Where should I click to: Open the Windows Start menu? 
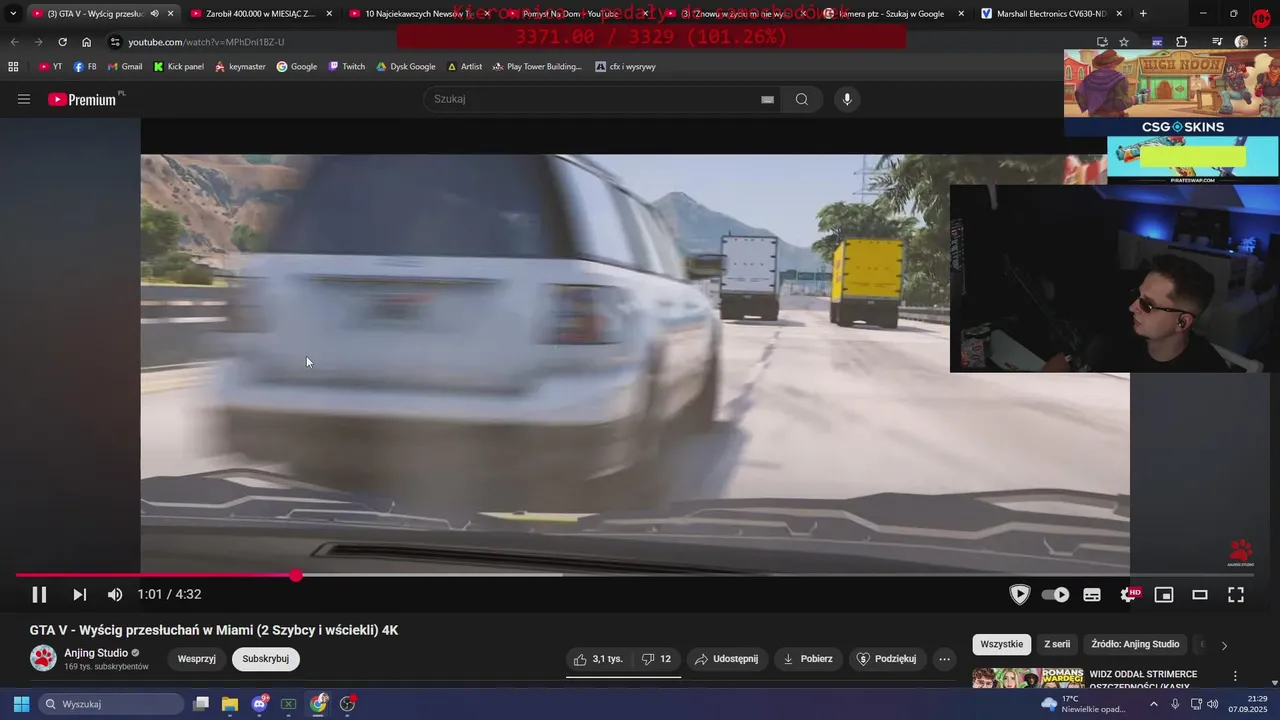click(21, 704)
